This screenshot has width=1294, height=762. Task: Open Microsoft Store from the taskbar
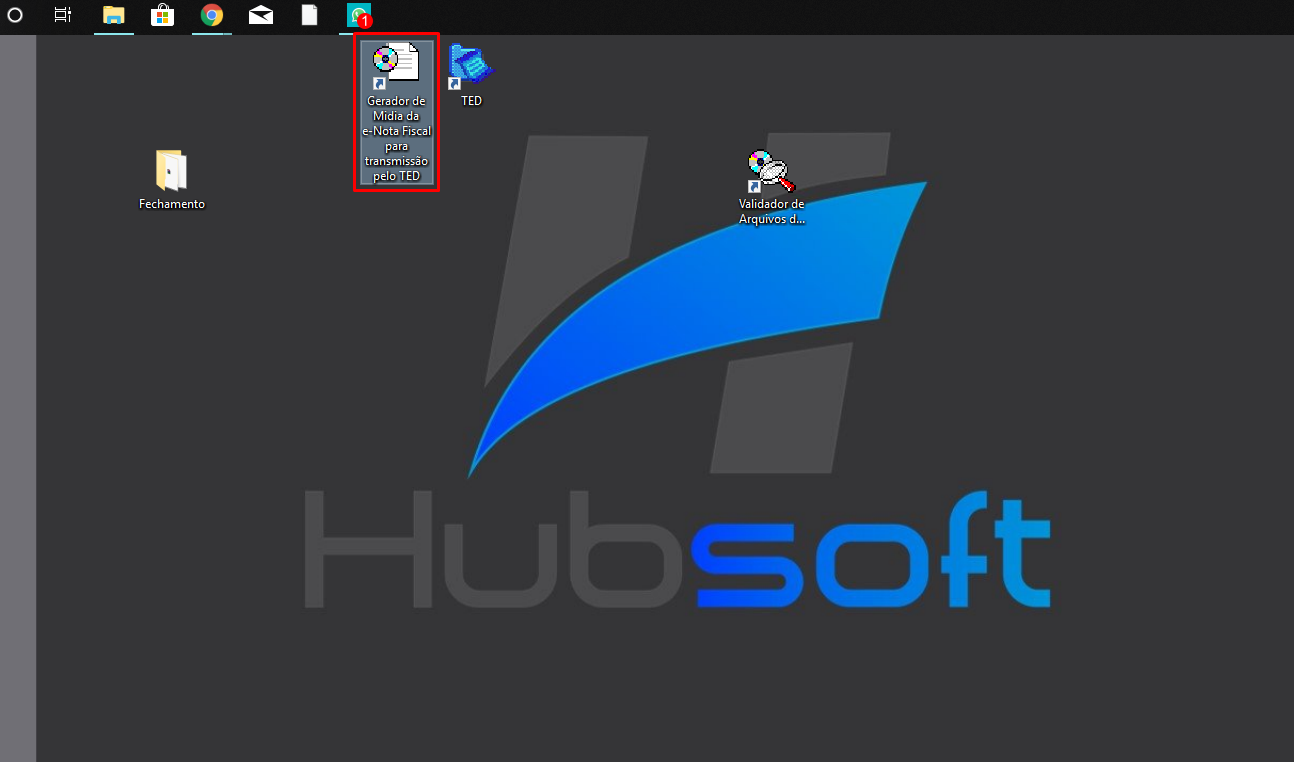coord(162,15)
